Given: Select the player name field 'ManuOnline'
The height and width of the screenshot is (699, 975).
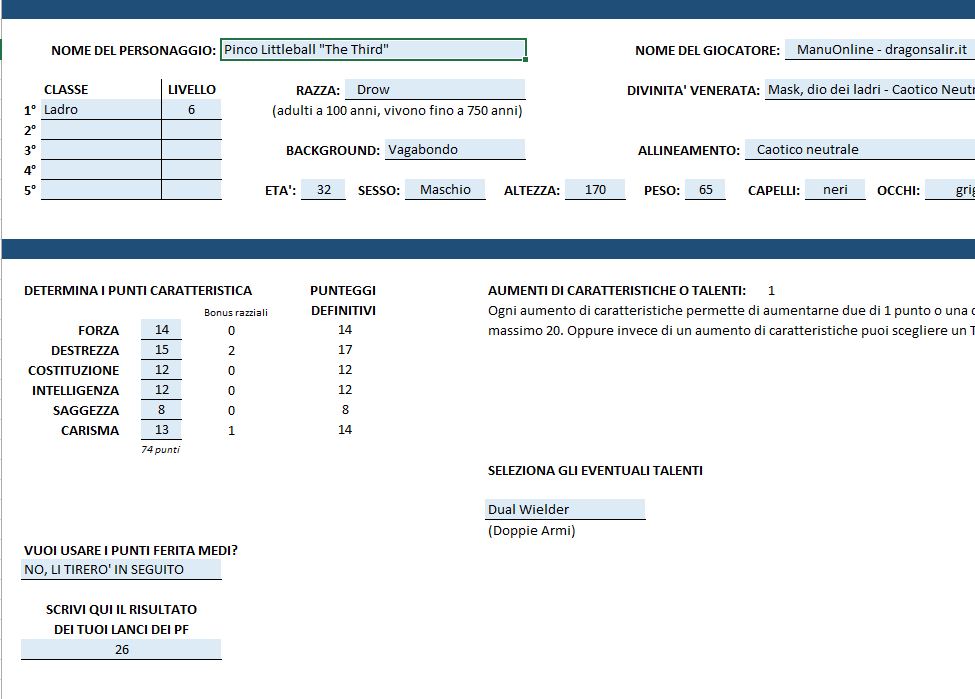Looking at the screenshot, I should pyautogui.click(x=878, y=50).
